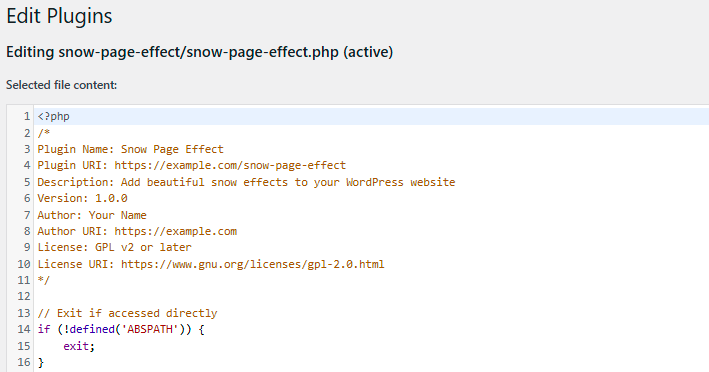Click the "if (!defined('ABSPATH'))" line
The image size is (709, 372).
coord(121,330)
